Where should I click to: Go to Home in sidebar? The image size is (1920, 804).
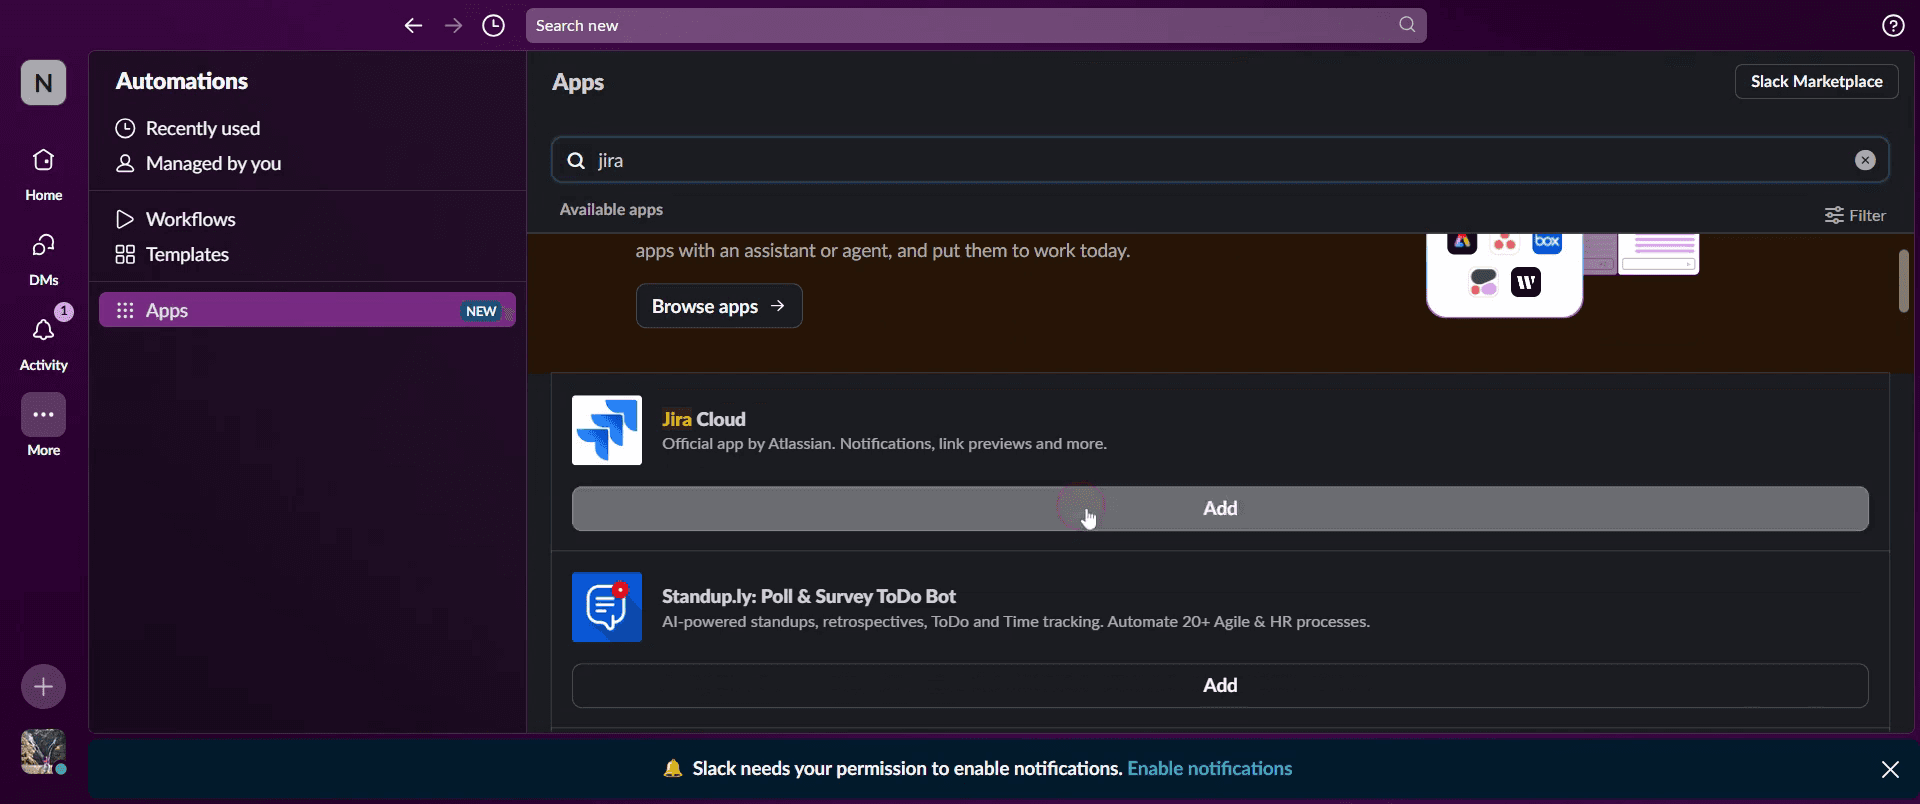point(43,174)
